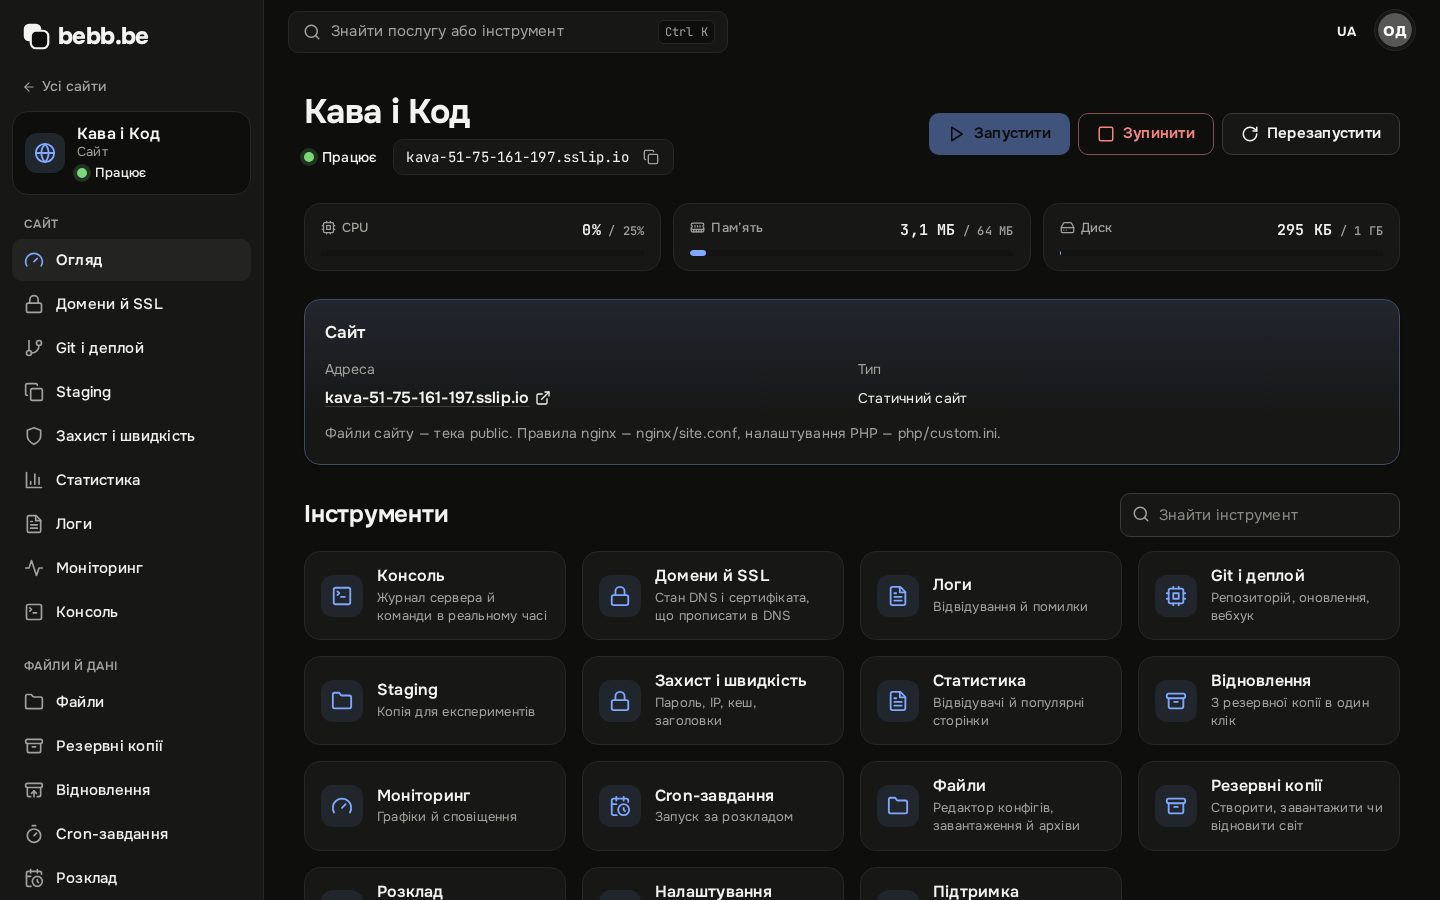Click the Ctrl K shortcut badge

686,32
